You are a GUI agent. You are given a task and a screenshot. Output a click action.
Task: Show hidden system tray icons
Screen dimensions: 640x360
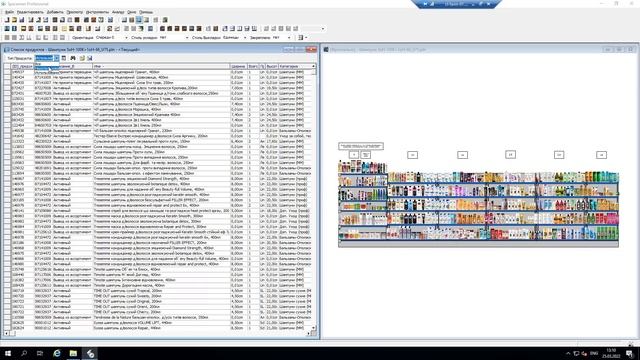click(568, 353)
